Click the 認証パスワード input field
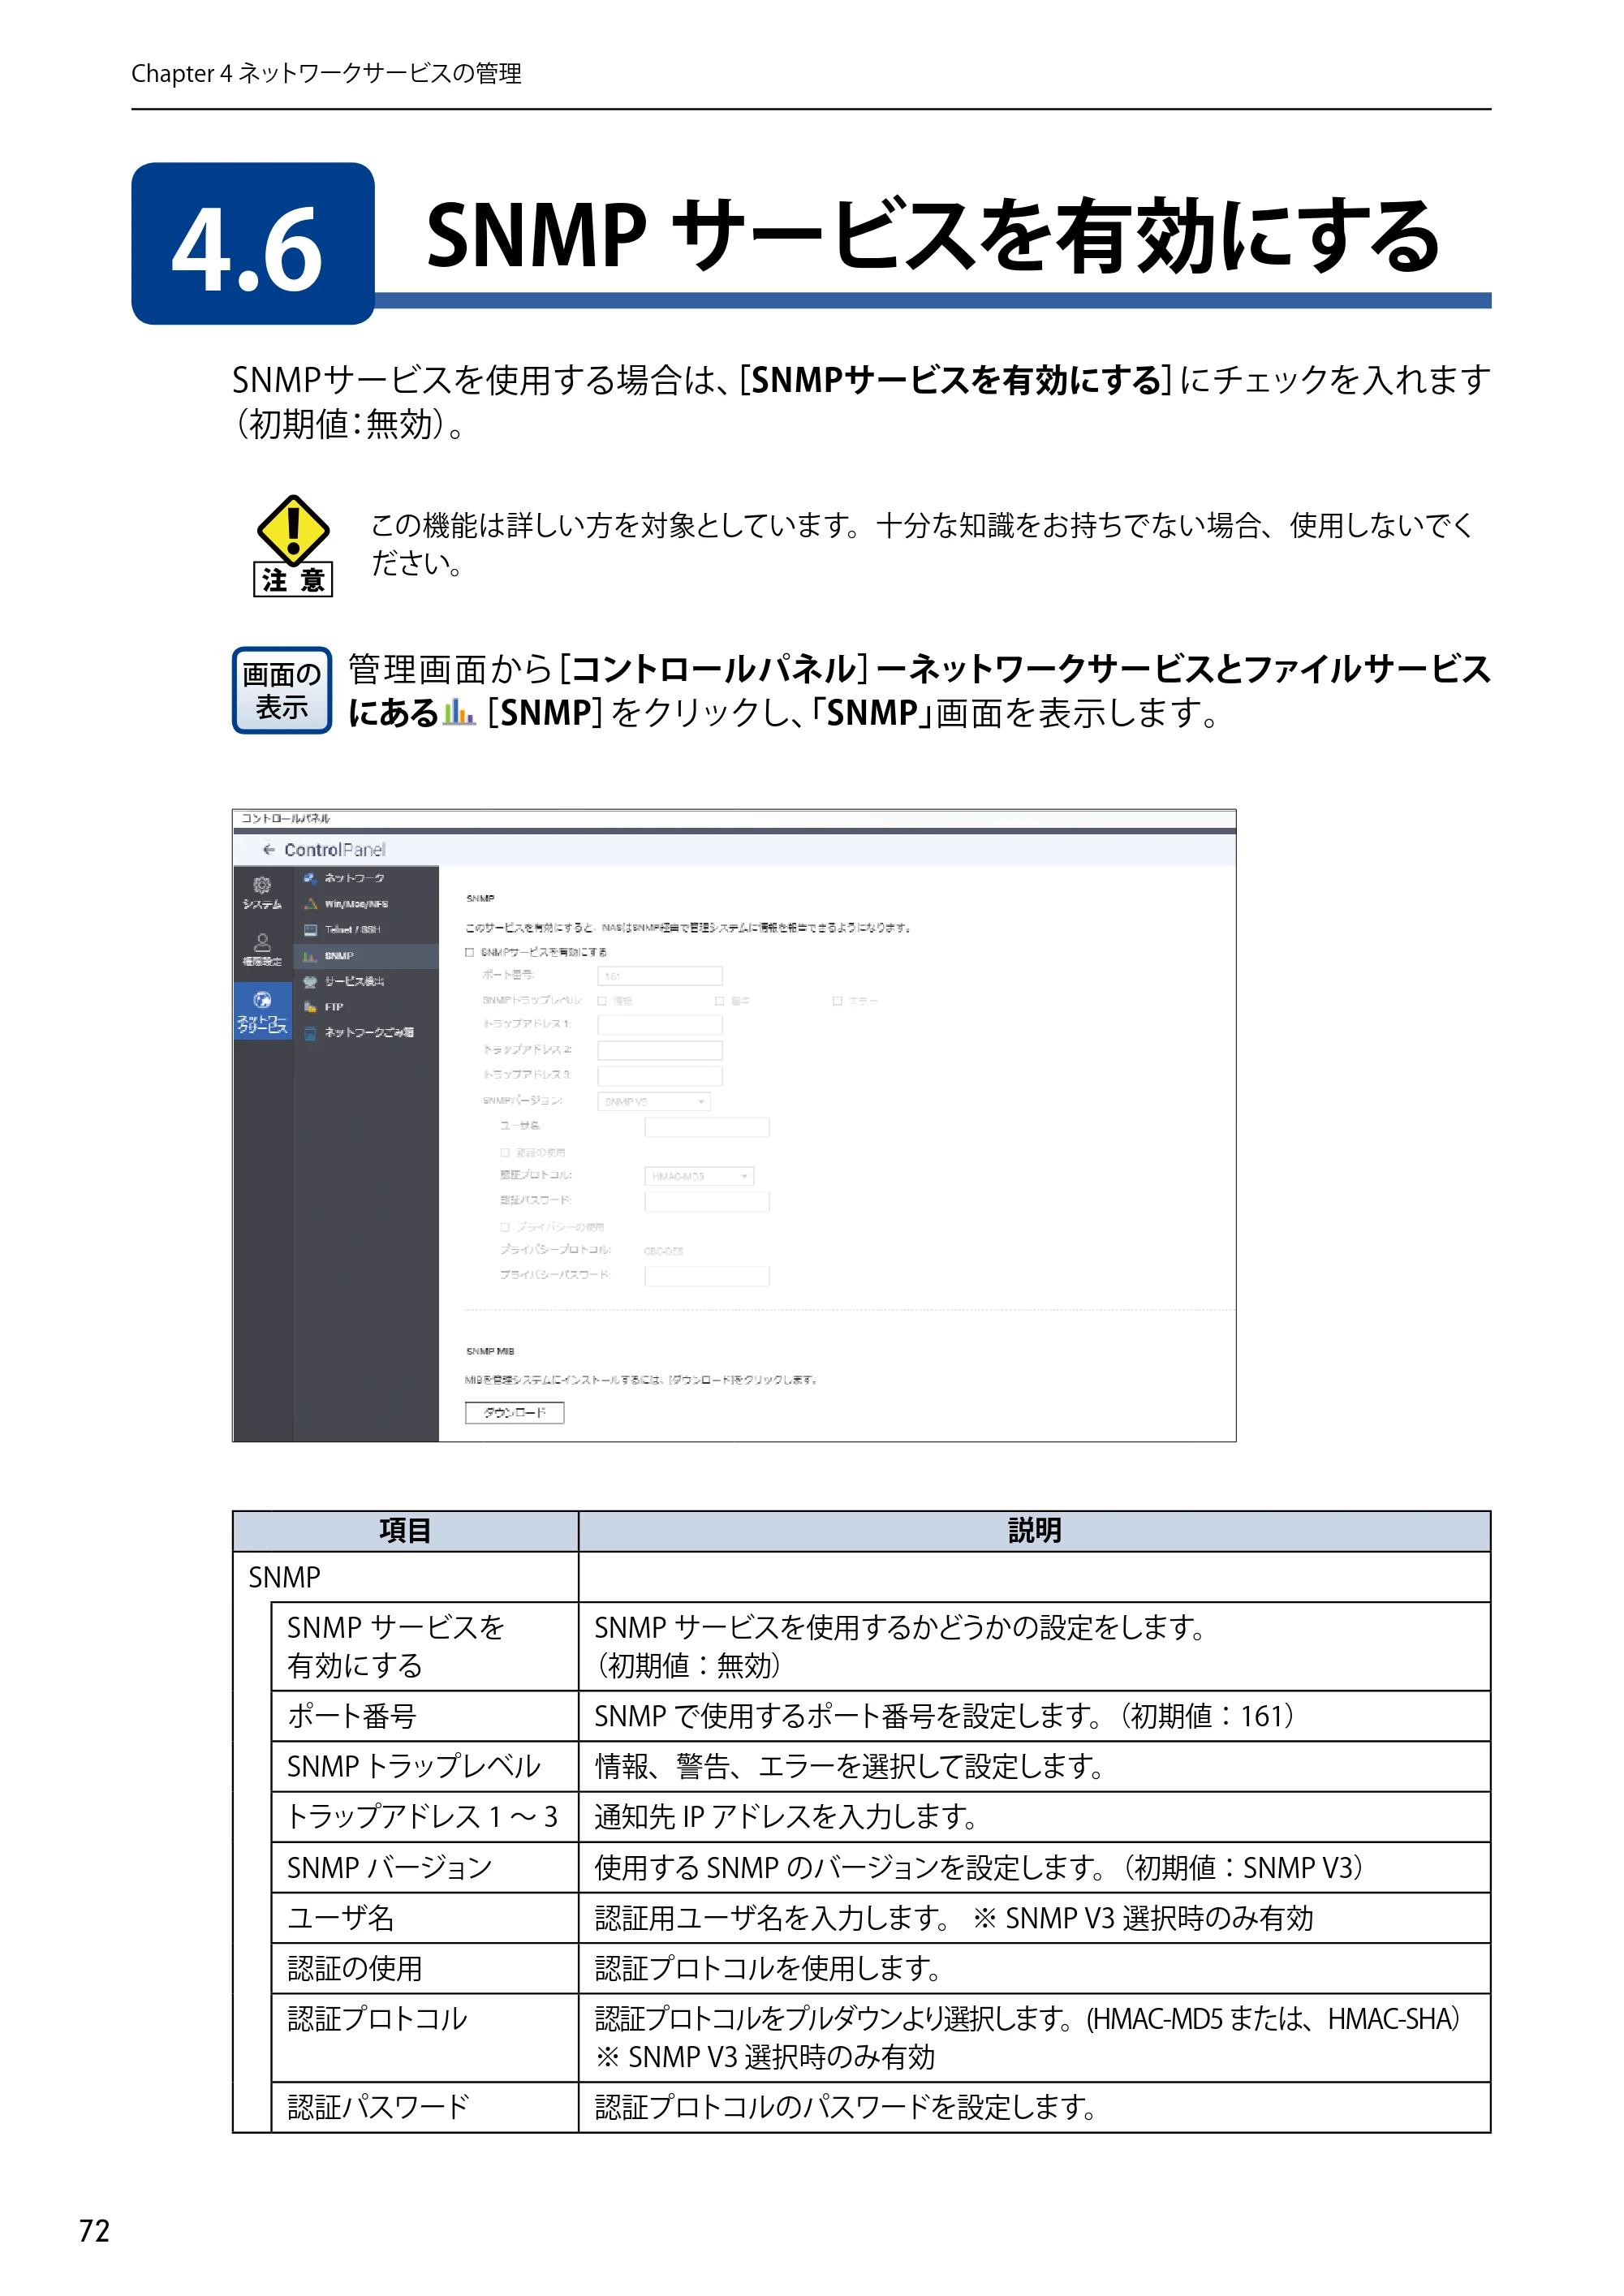This screenshot has width=1624, height=2296. click(x=707, y=1201)
